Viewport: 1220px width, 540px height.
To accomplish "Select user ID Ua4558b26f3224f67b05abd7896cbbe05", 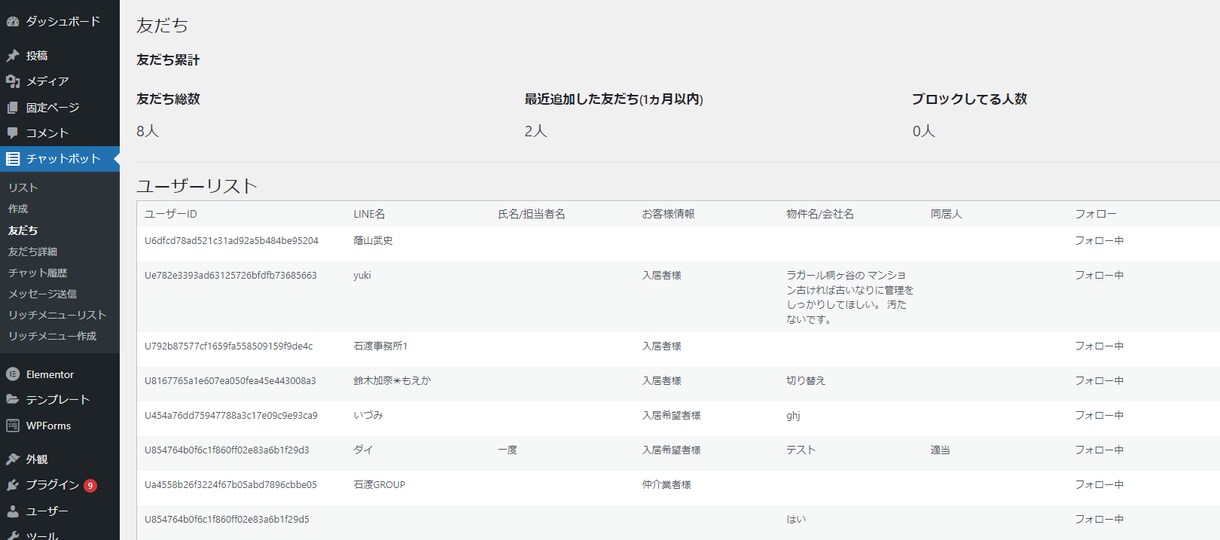I will tap(231, 485).
